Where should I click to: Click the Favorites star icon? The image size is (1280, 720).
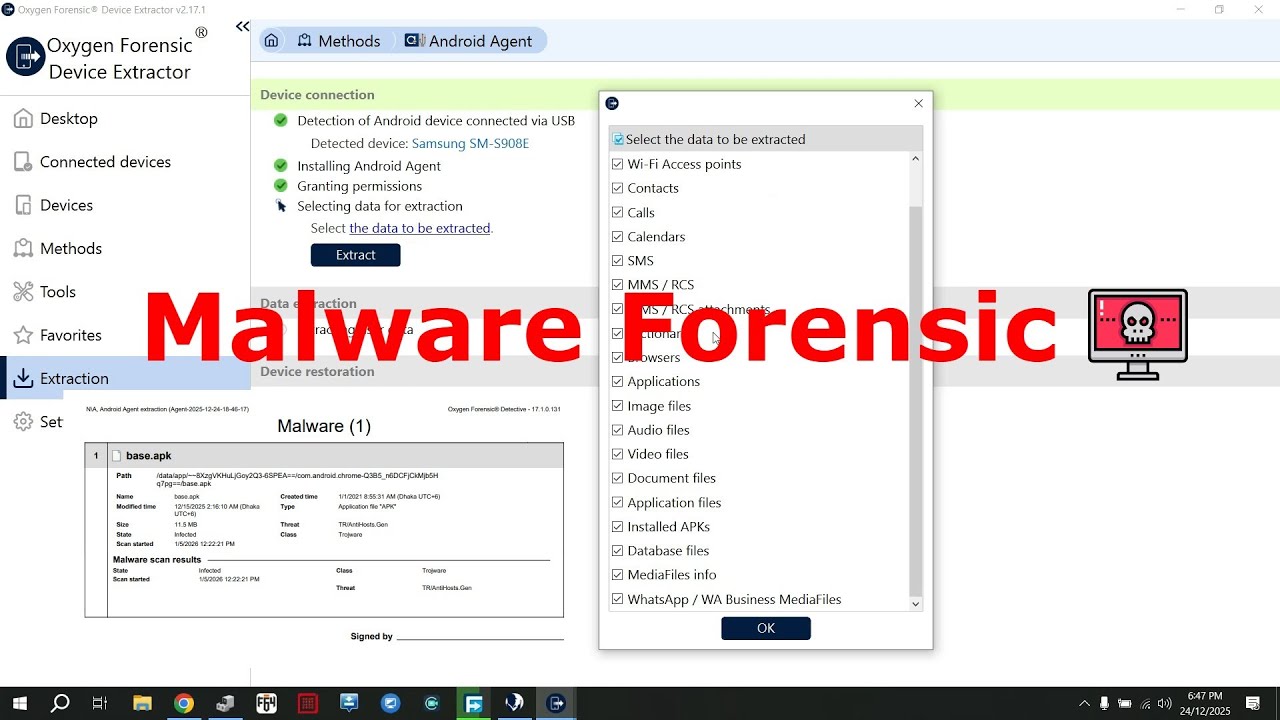coord(23,335)
